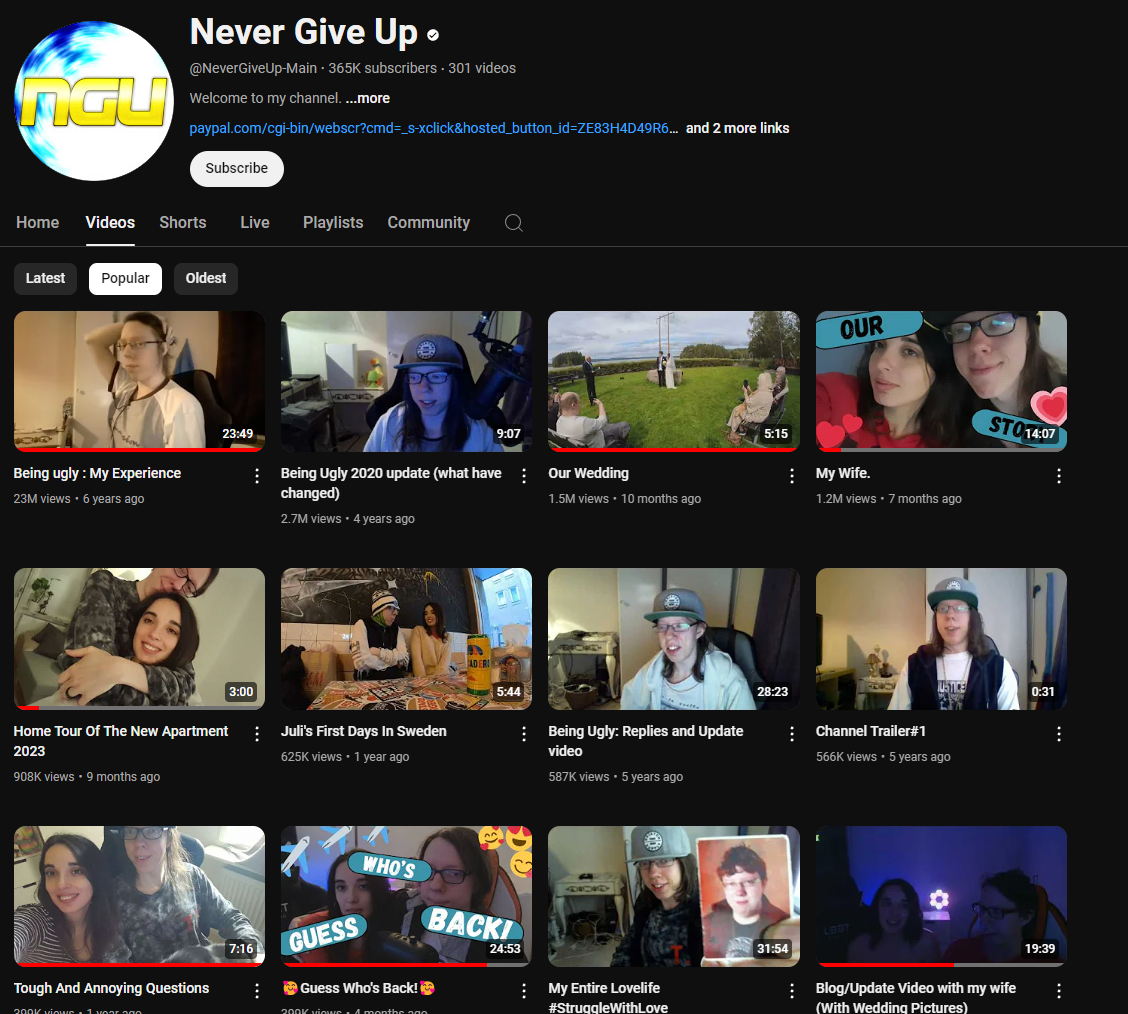Switch to the Community tab
Screen dimensions: 1128x1014
click(x=429, y=223)
